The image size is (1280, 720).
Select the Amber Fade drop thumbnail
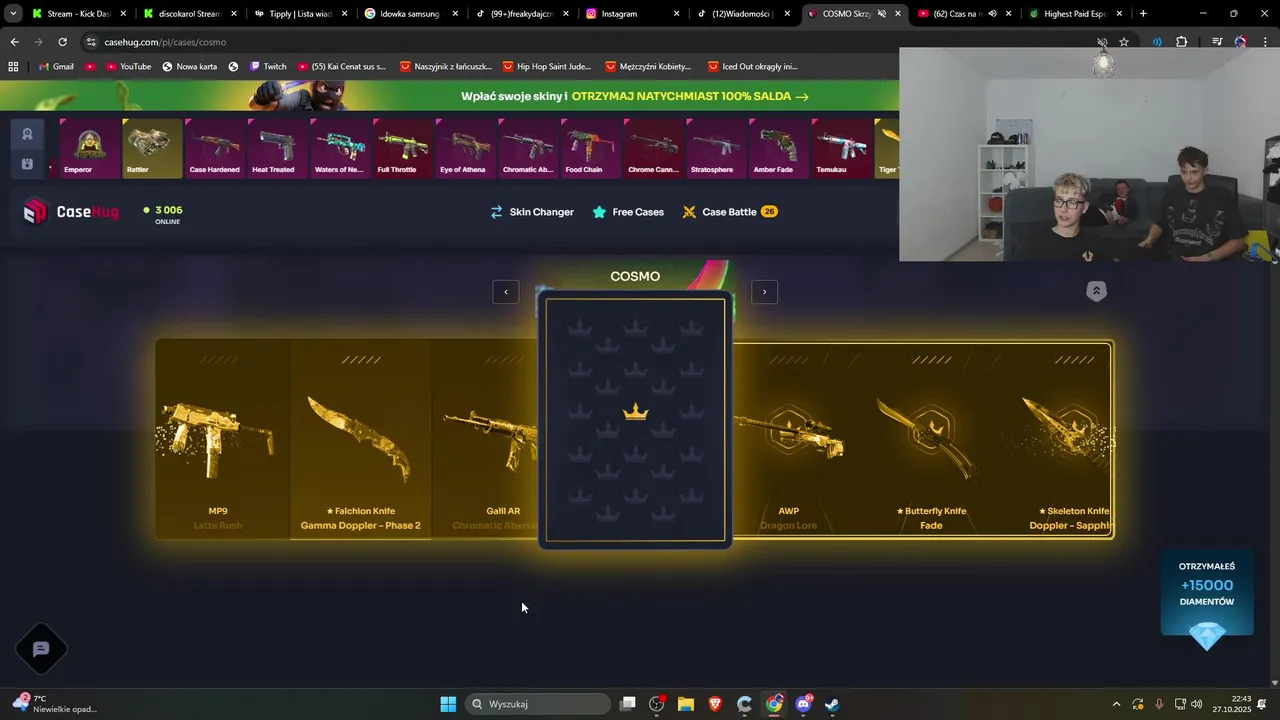point(779,148)
